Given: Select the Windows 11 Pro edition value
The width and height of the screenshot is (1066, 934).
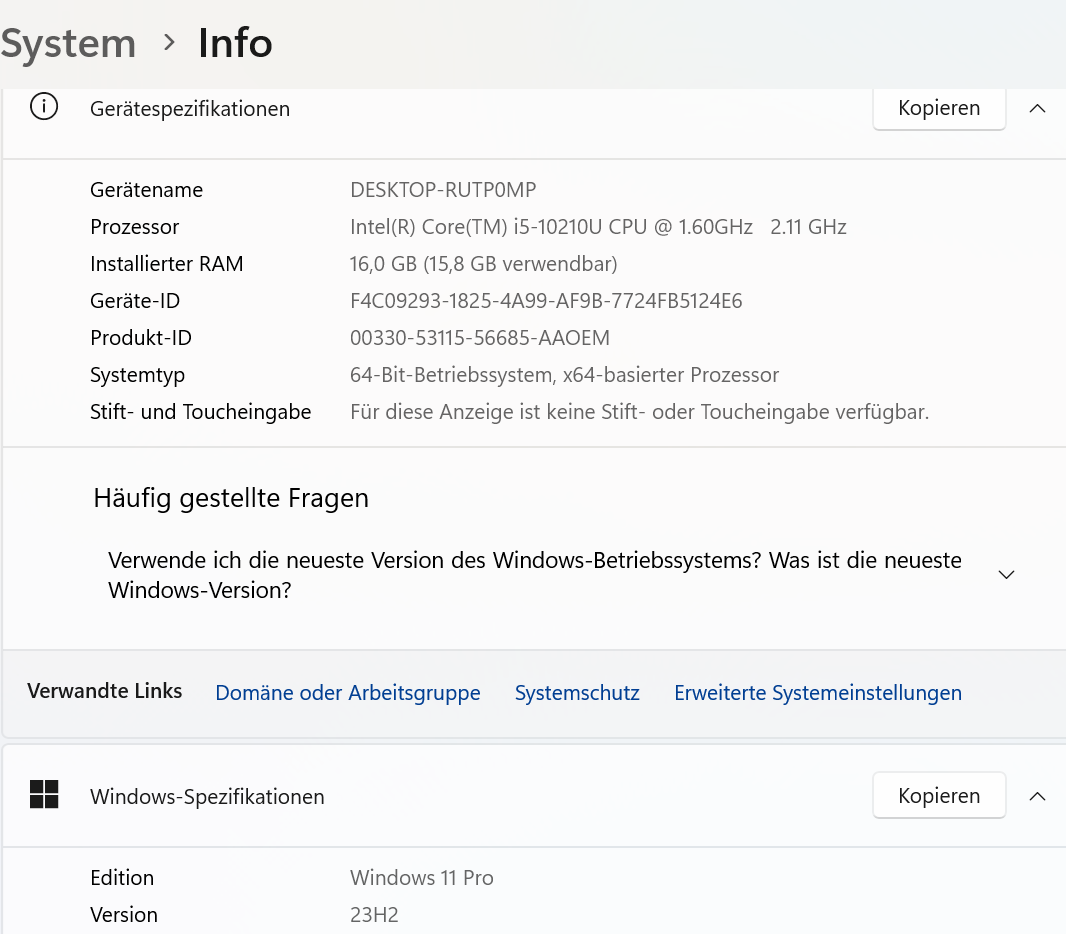Looking at the screenshot, I should (x=422, y=878).
